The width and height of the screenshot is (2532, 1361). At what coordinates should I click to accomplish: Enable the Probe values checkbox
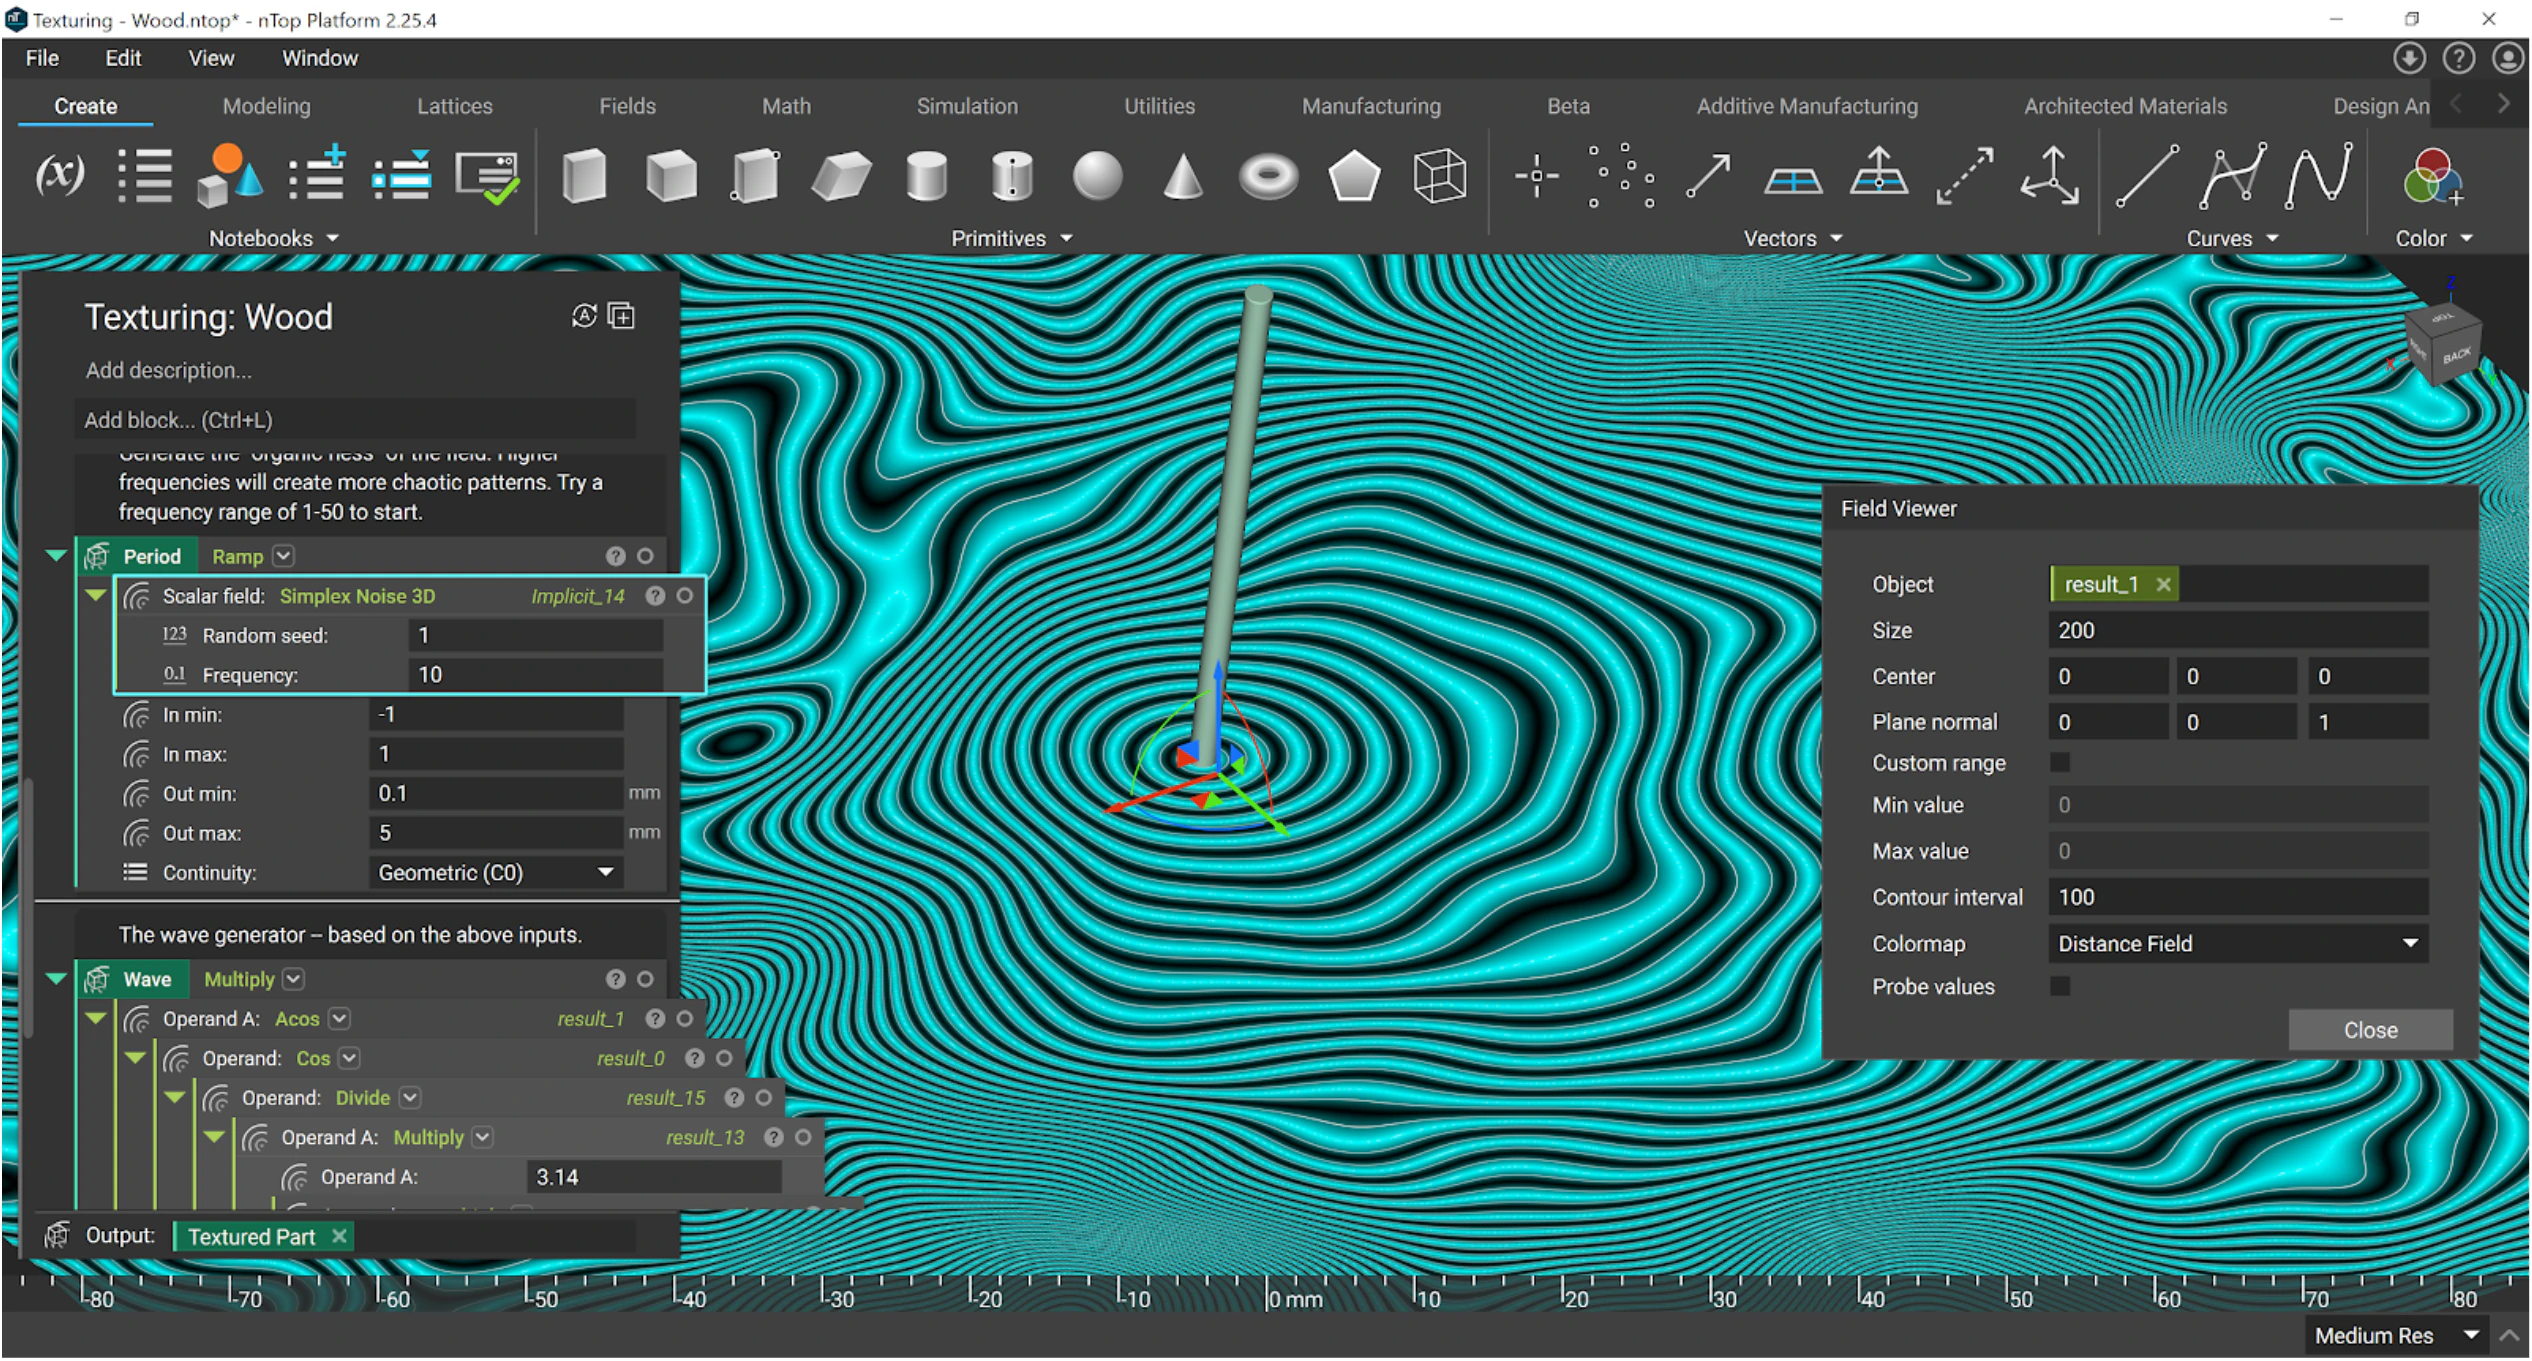click(x=2060, y=987)
